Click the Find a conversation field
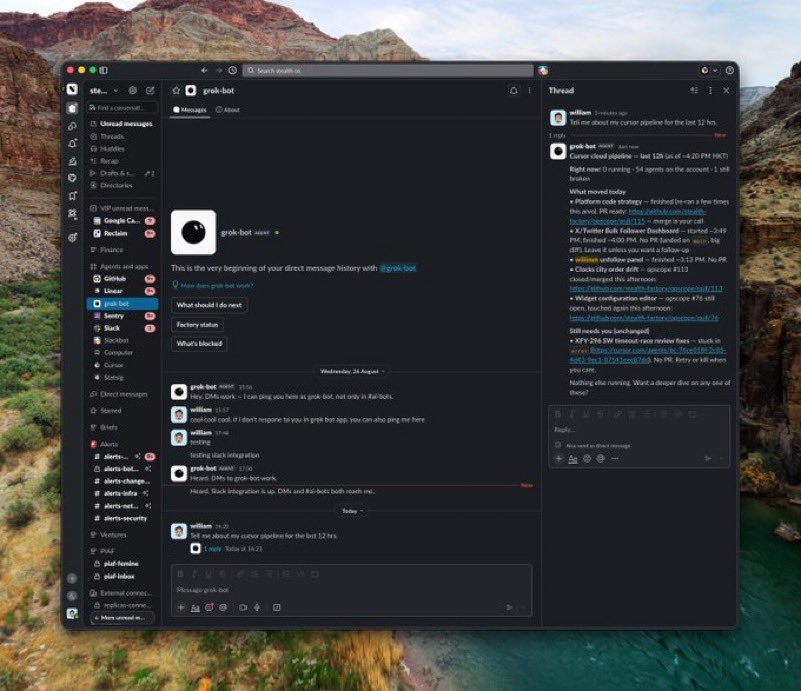 [123, 108]
